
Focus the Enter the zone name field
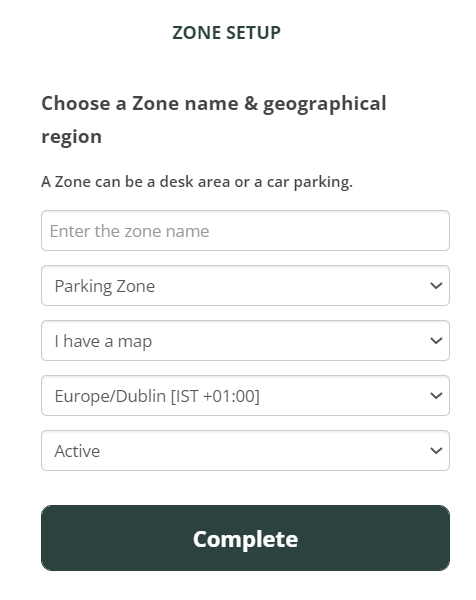pos(245,230)
